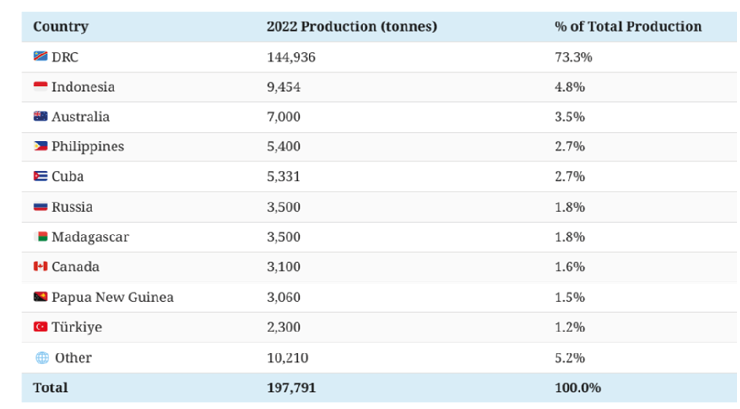Click the Total row label

click(x=50, y=387)
